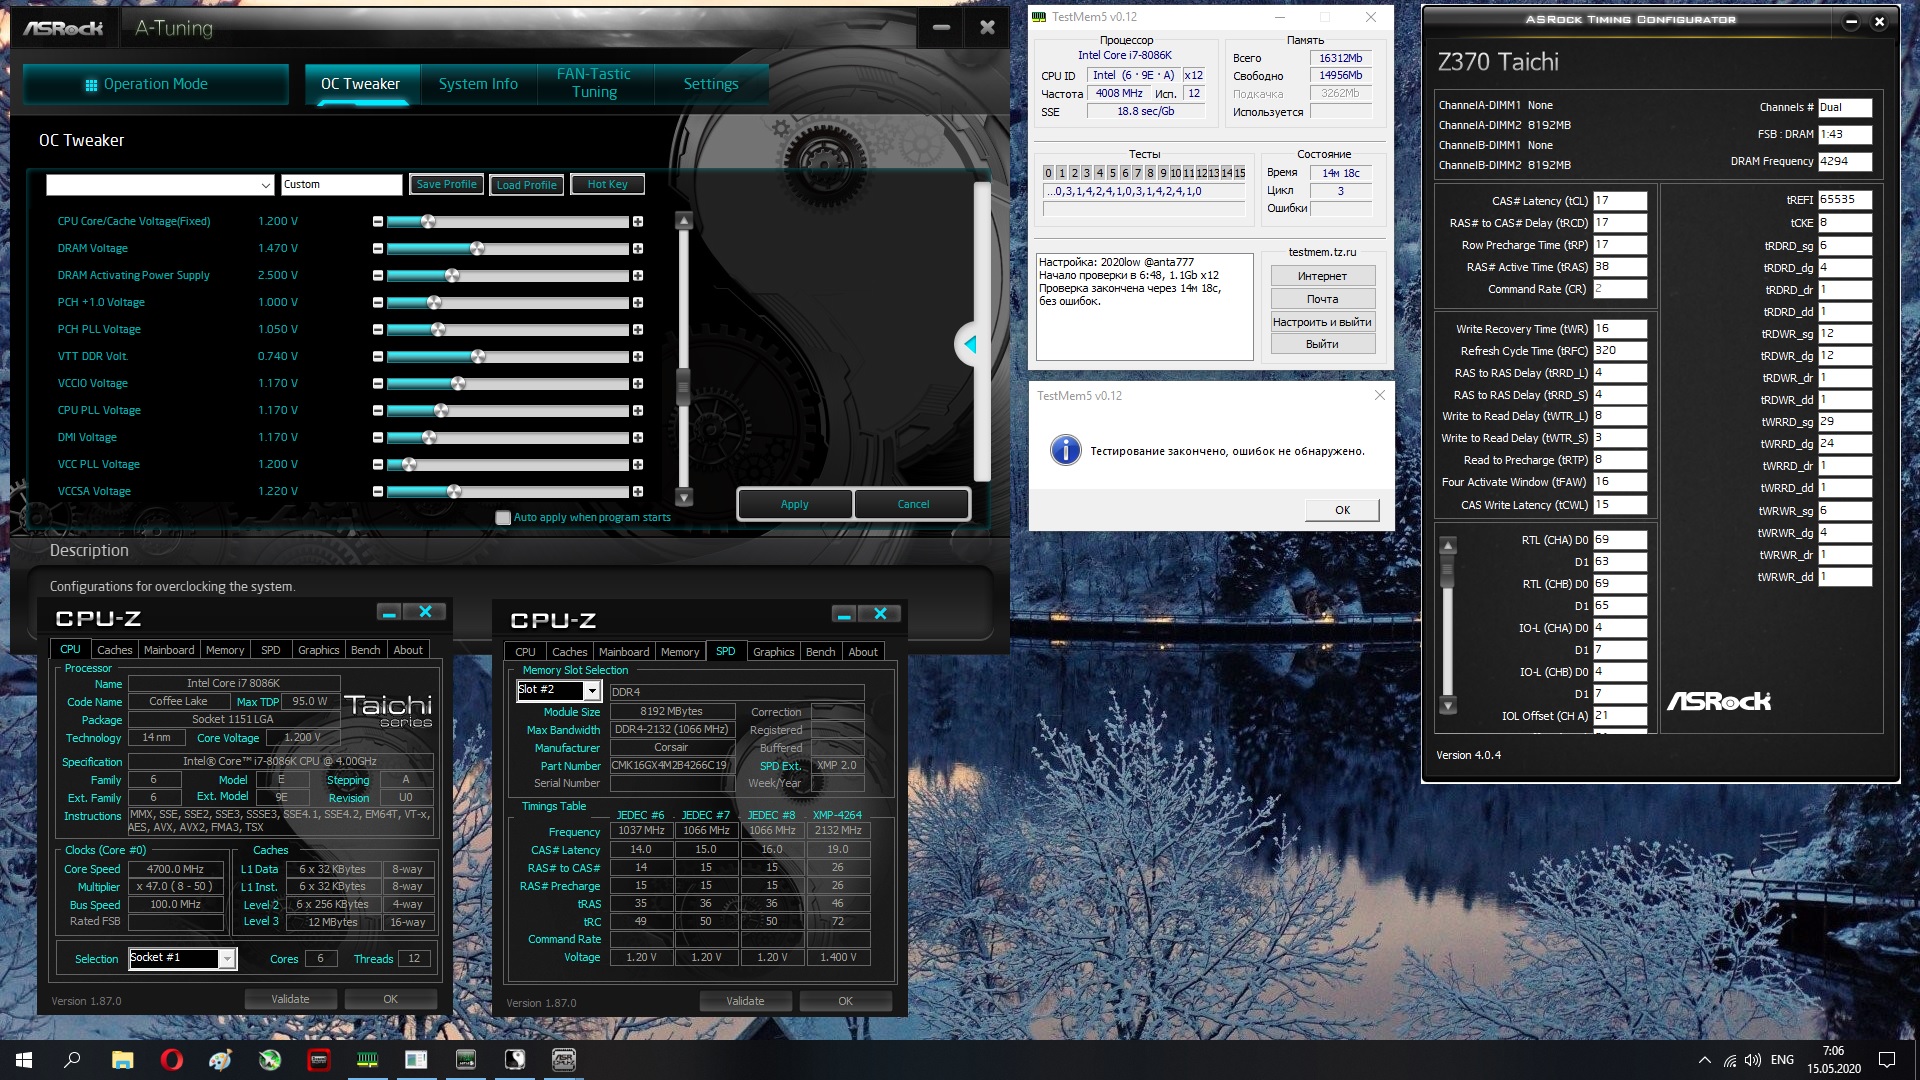Click Windows search magnifier icon
Screen dimensions: 1920x1080
pos(72,1059)
